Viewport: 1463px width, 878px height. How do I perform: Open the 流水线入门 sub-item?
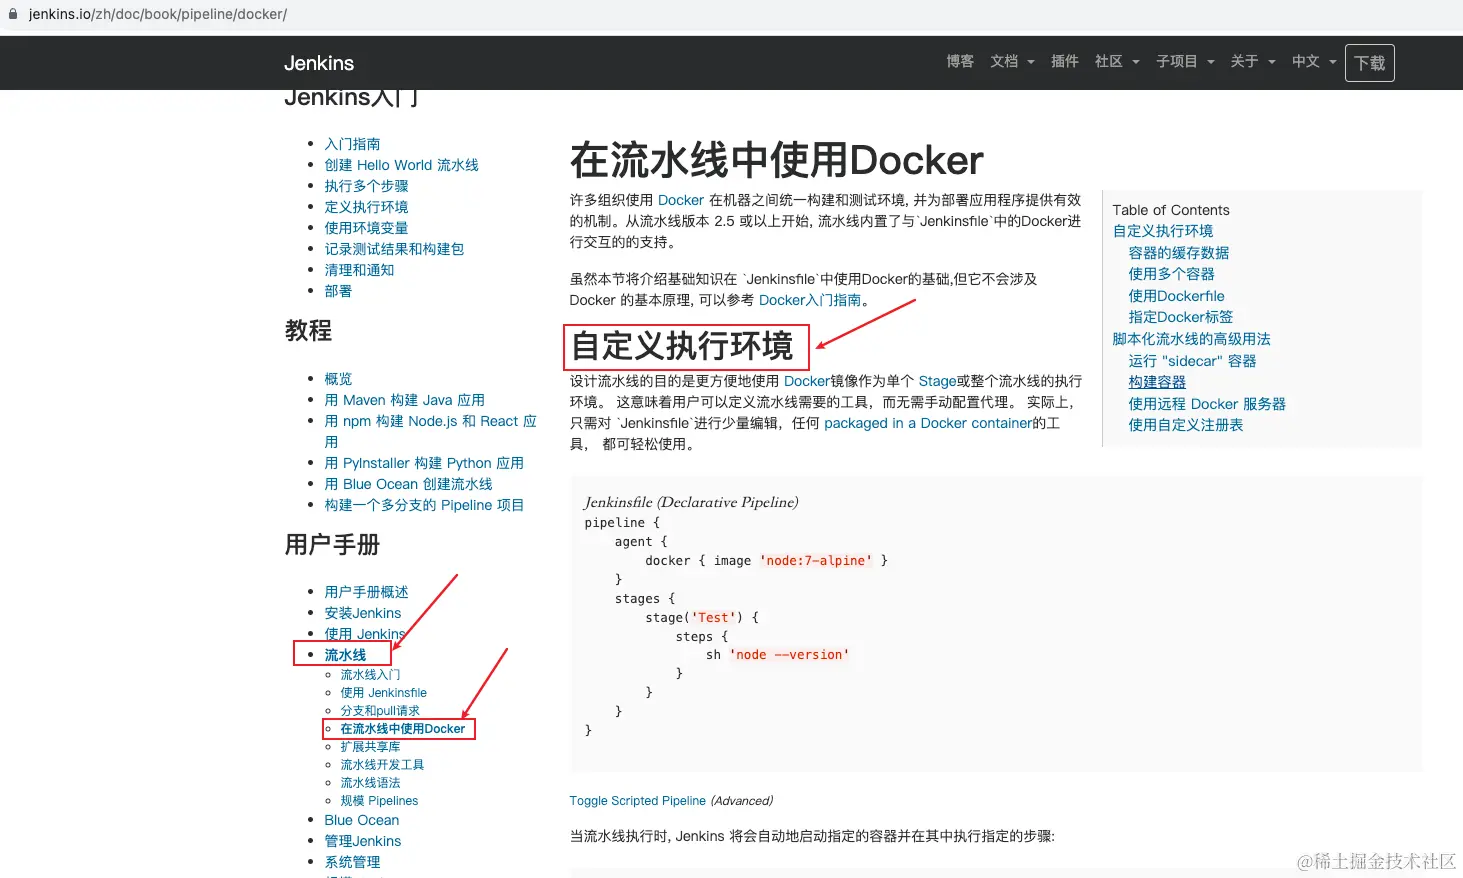click(370, 675)
